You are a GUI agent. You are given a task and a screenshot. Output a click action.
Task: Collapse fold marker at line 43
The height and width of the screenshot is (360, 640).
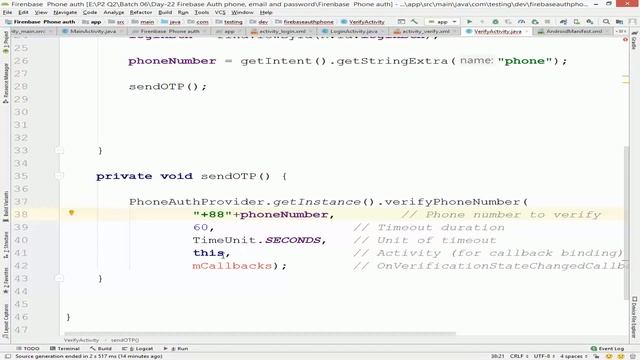coord(59,278)
